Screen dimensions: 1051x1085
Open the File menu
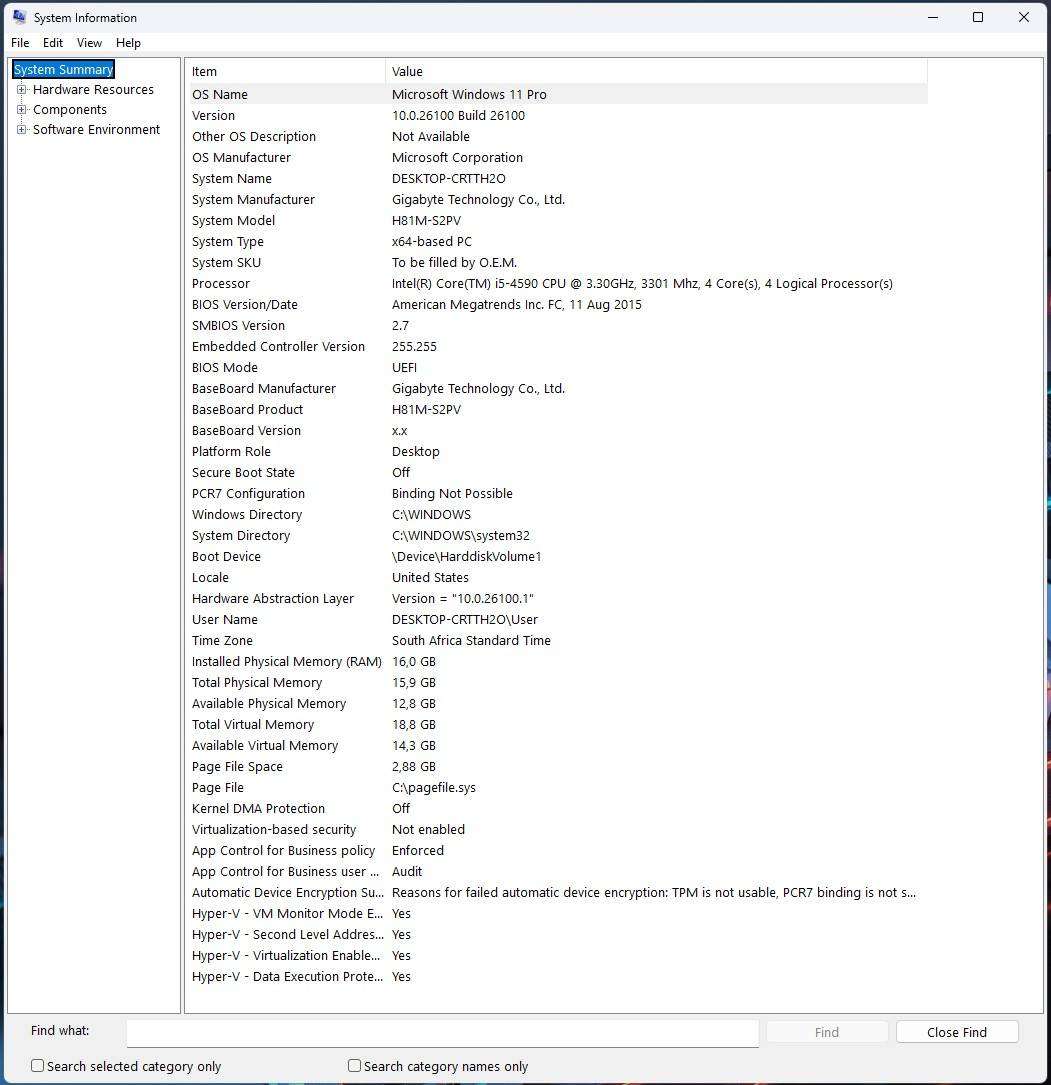tap(19, 42)
